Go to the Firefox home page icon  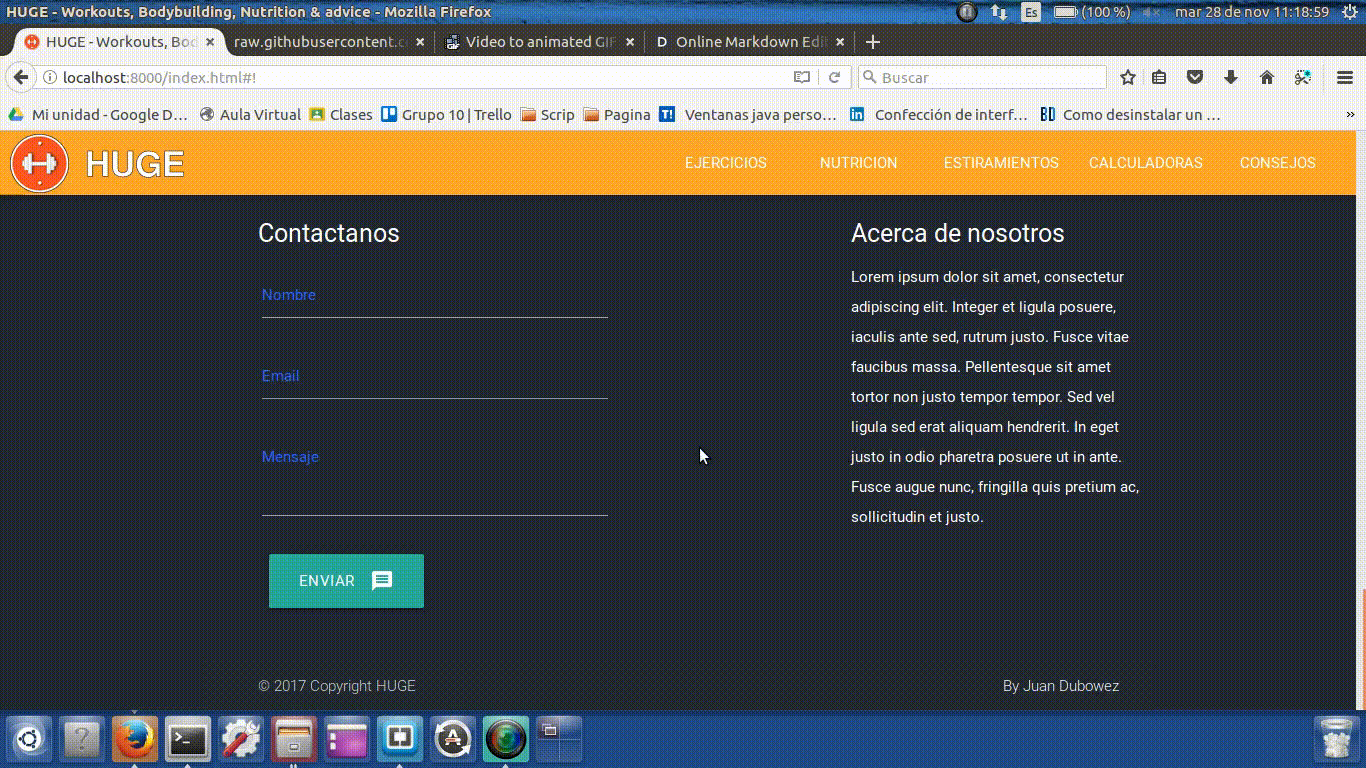pos(1266,76)
